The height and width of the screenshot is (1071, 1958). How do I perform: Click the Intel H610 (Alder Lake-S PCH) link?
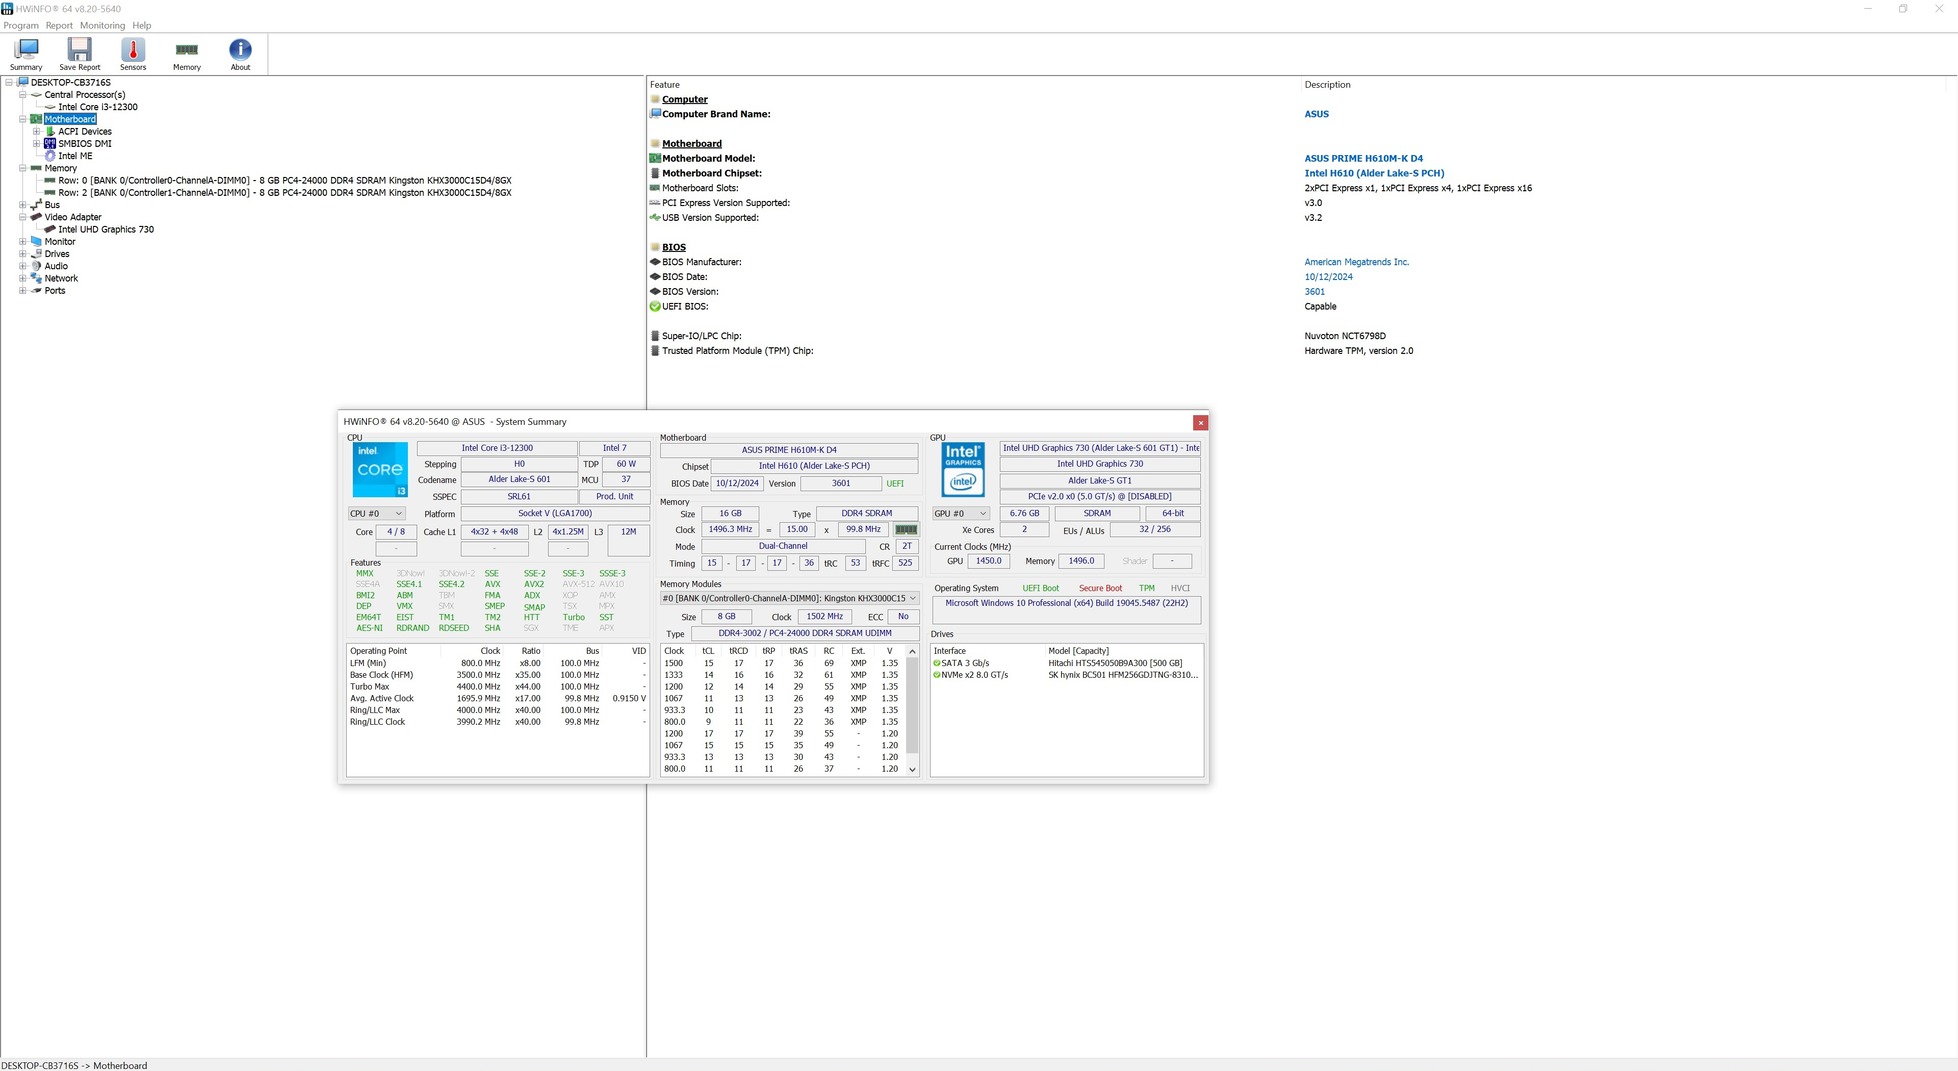pos(1374,173)
